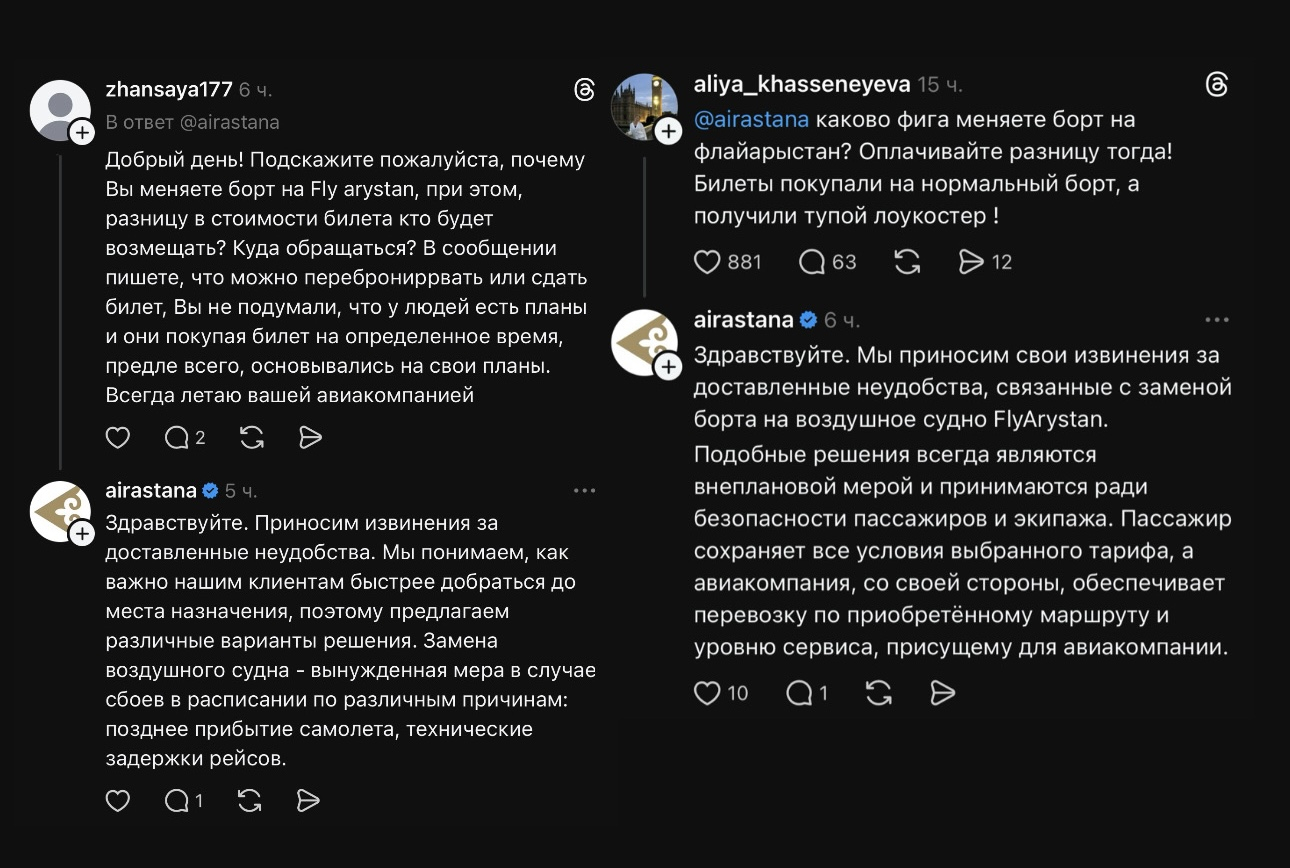
Task: Click the share icon under aliya_khasseneyeva's post
Action: coord(970,261)
